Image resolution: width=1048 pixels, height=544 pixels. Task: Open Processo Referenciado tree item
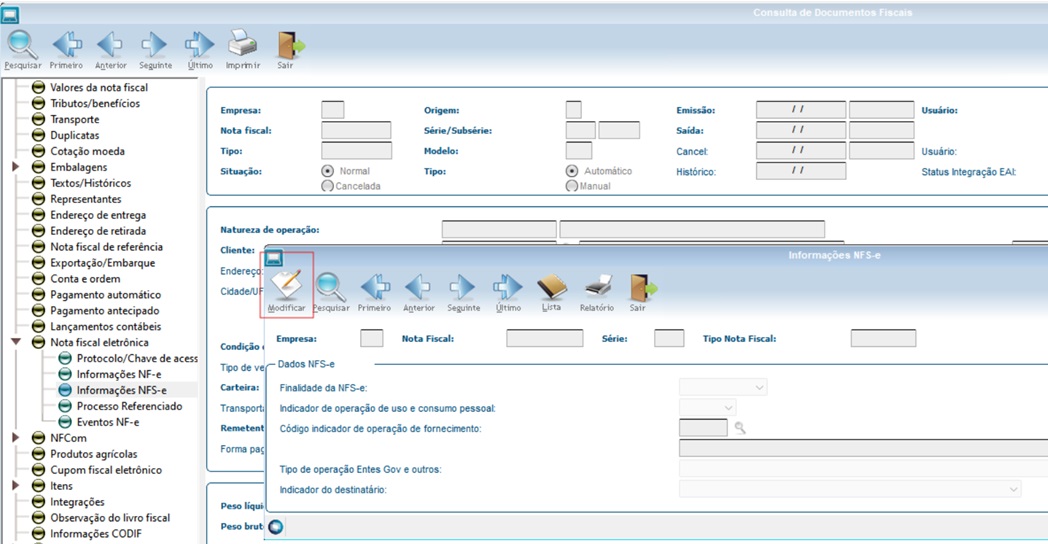click(129, 406)
